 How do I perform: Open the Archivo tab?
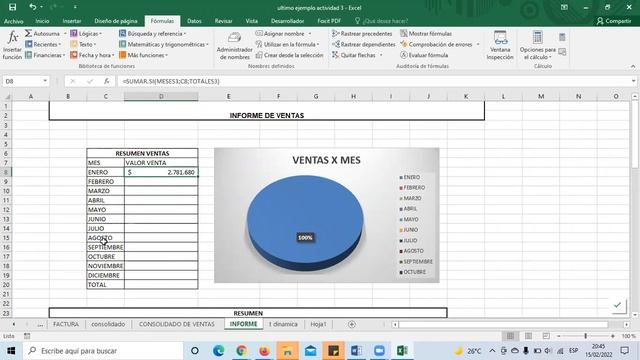[x=13, y=21]
